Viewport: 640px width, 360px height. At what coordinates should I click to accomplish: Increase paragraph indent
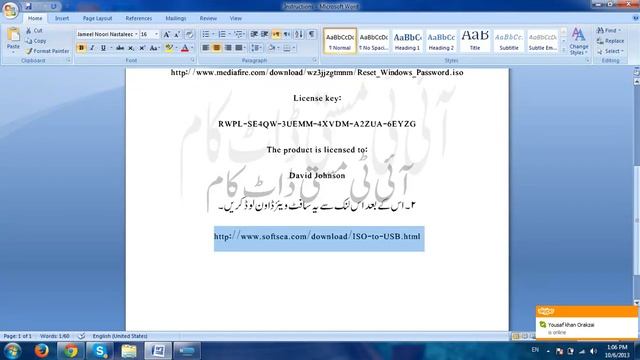pos(264,34)
